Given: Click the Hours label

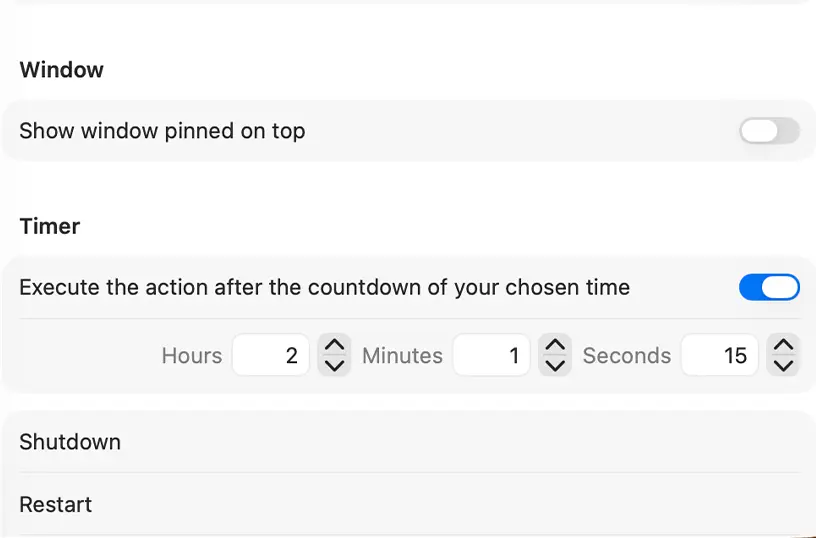Looking at the screenshot, I should (192, 356).
